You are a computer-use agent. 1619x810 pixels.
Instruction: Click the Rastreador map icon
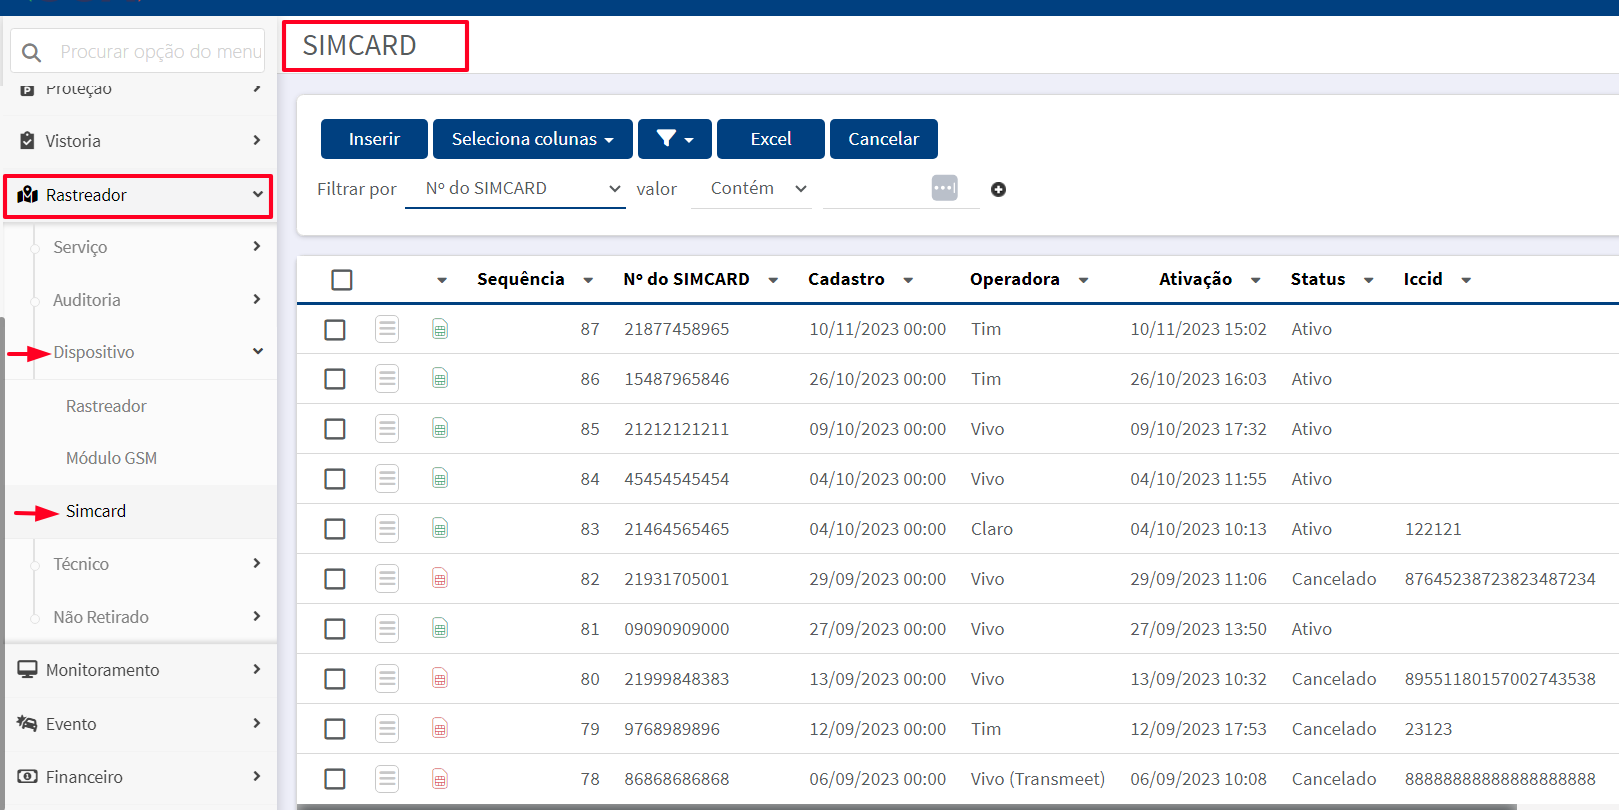click(28, 195)
